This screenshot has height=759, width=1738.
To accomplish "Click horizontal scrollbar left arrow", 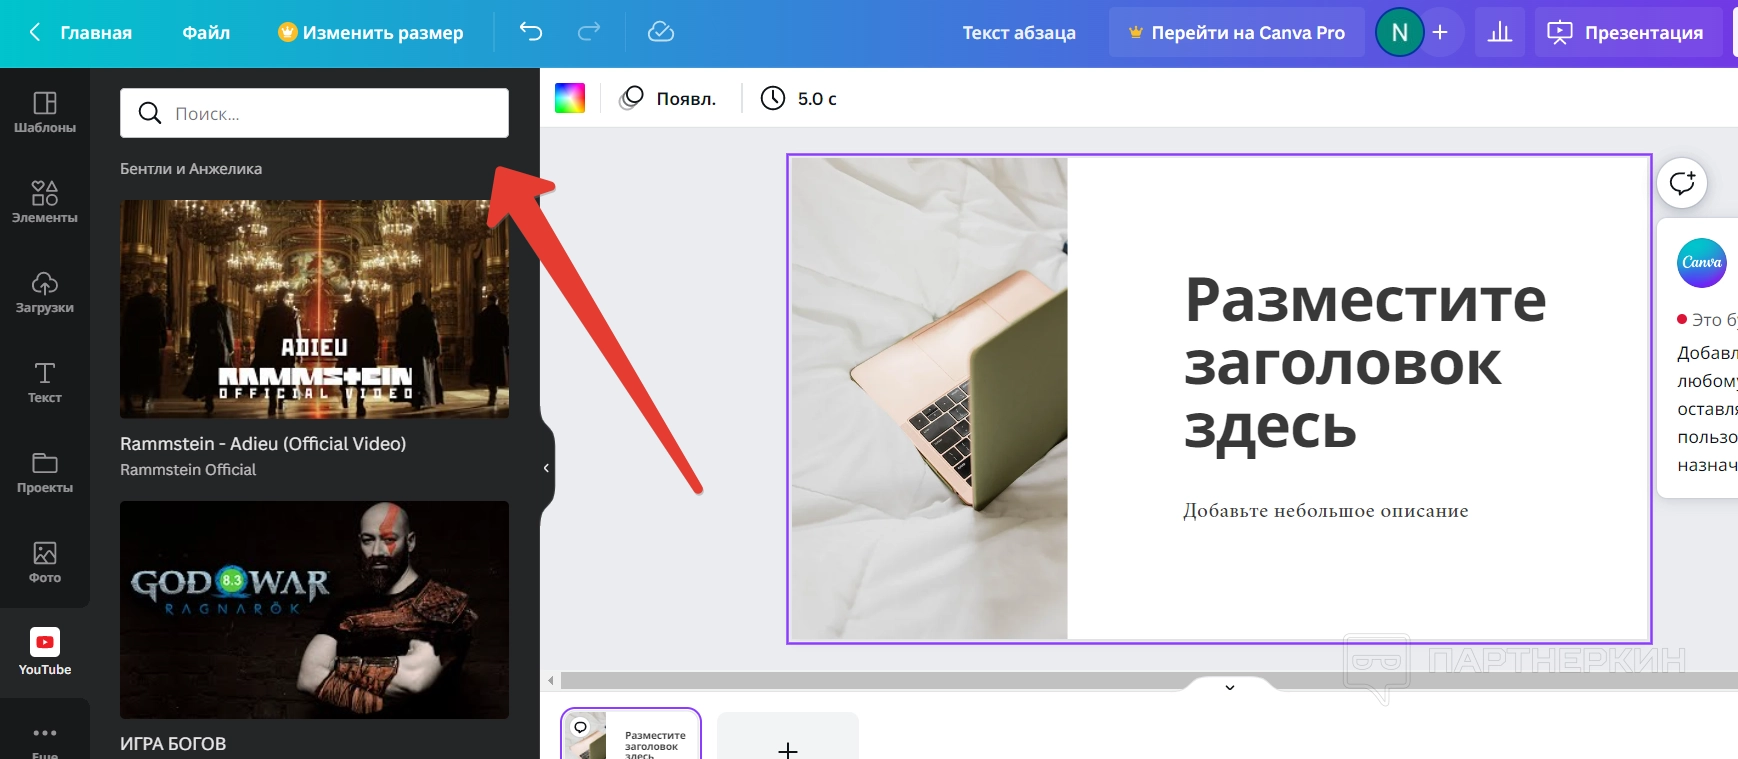I will [550, 681].
